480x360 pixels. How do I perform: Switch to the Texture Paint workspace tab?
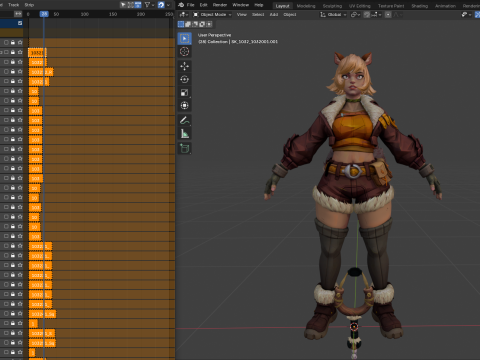[391, 6]
